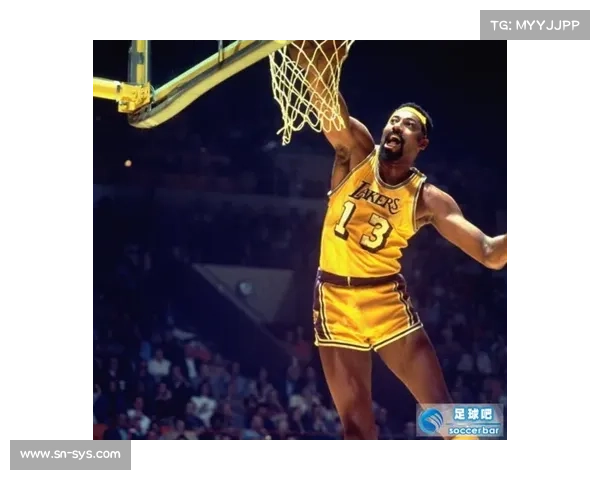Click the crowd in the lower left
Screen dimensions: 600x480
click(x=150, y=390)
